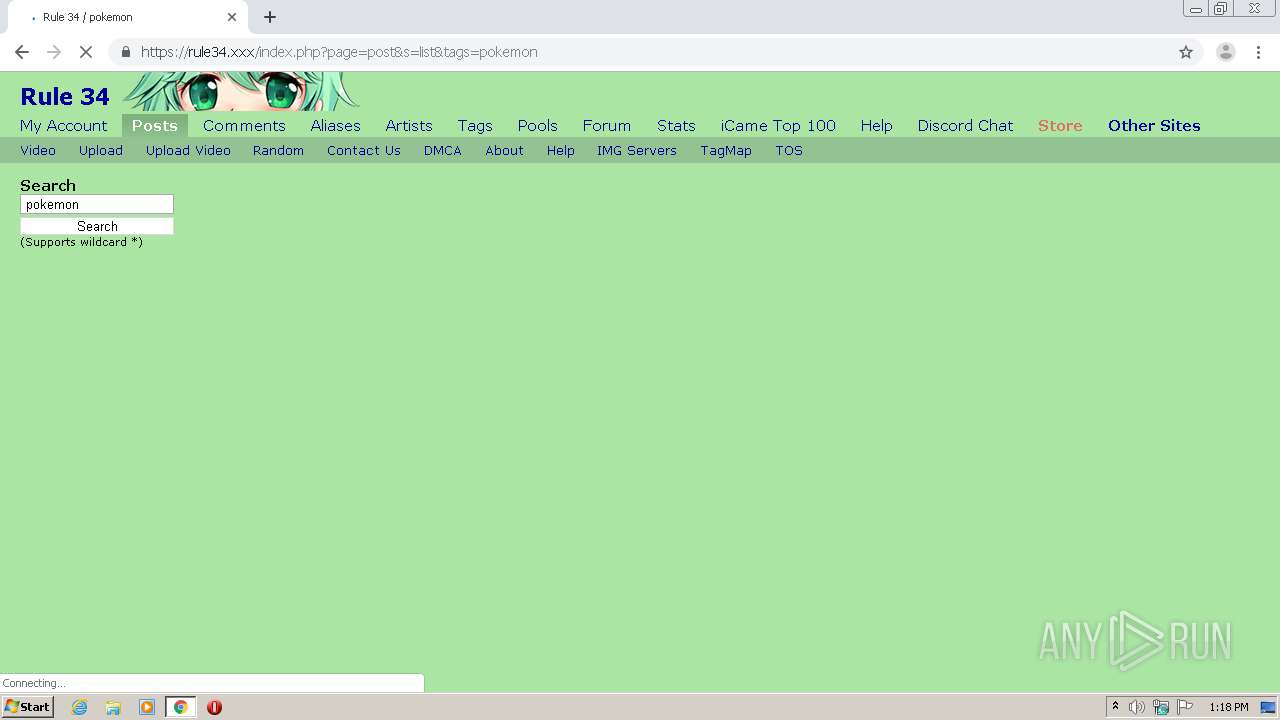View the Stats page

tap(676, 126)
